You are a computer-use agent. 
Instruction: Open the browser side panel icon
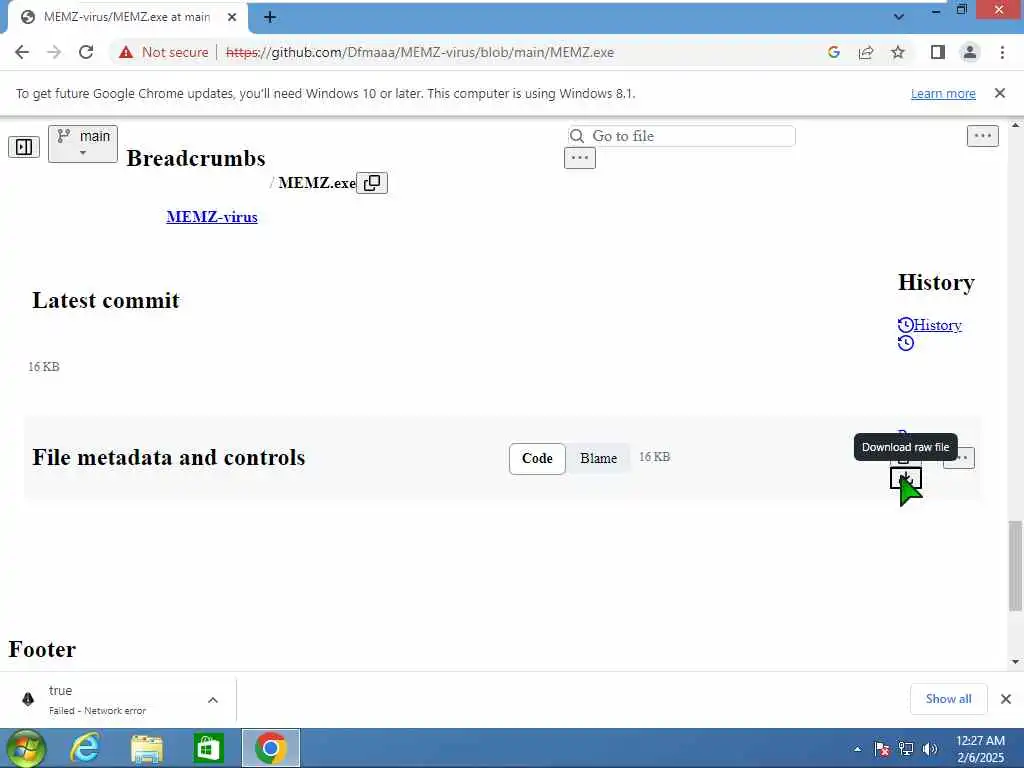(938, 52)
